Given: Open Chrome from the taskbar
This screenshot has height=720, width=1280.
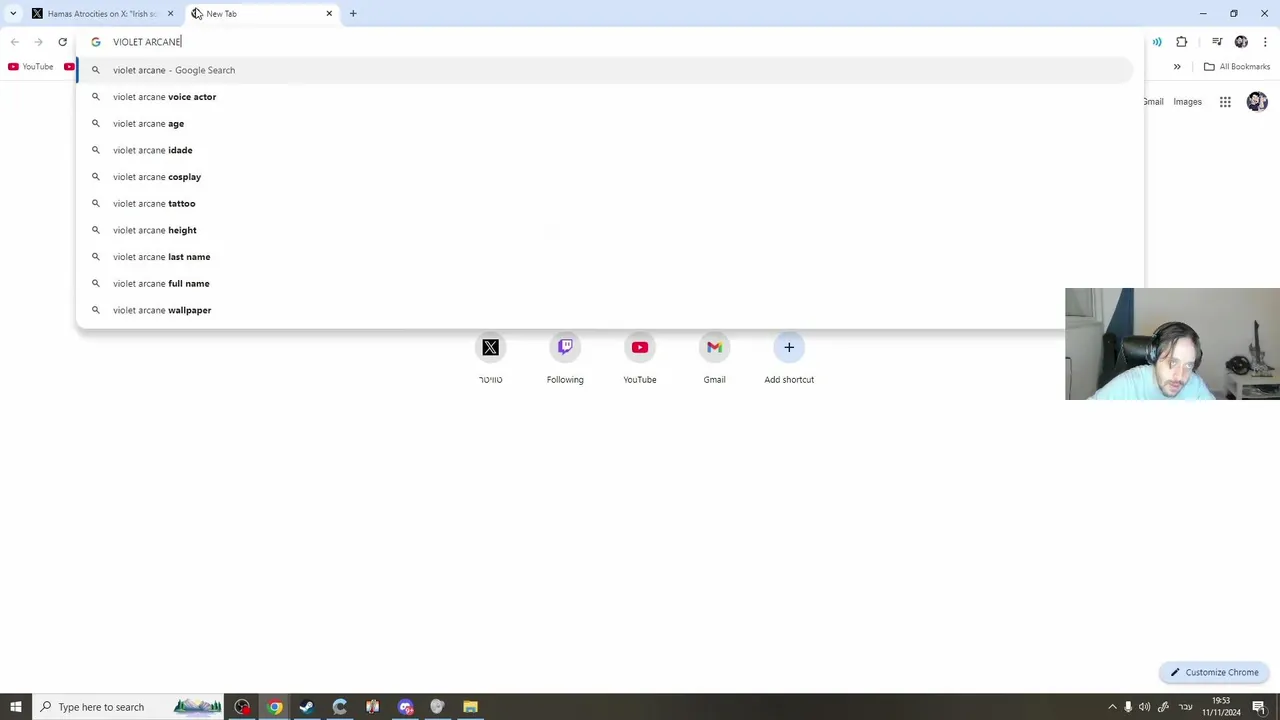Looking at the screenshot, I should click(274, 707).
